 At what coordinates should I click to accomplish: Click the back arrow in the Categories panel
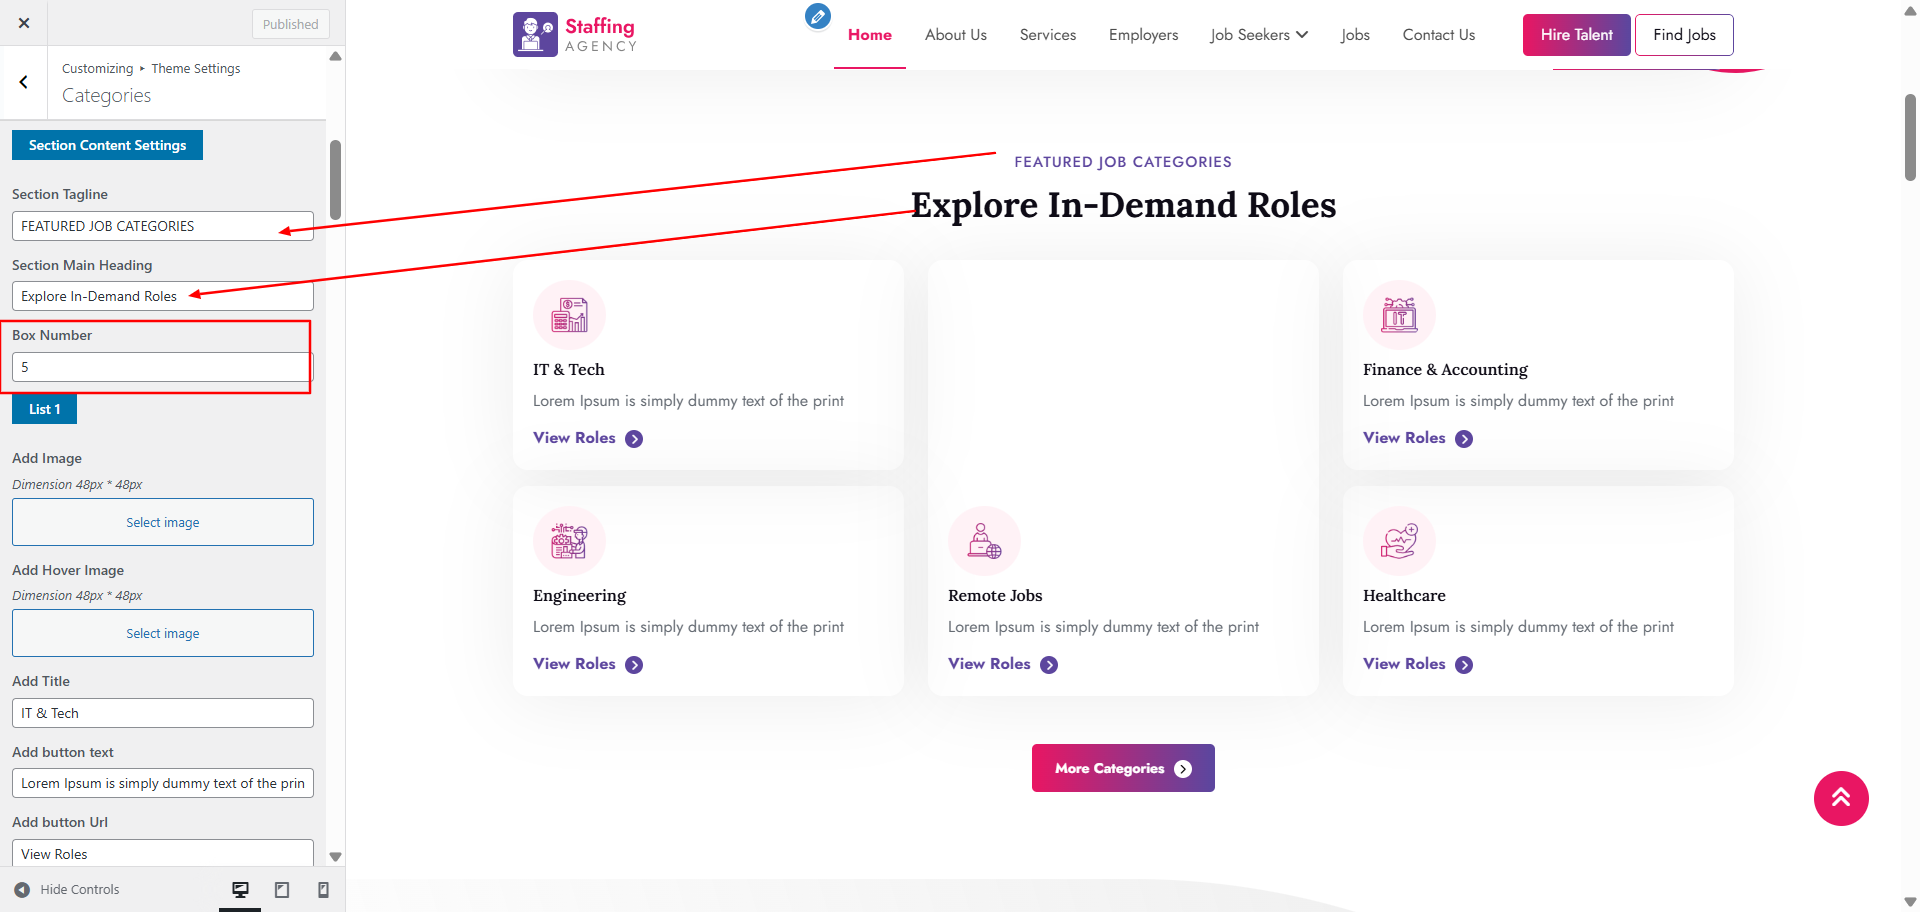24,82
